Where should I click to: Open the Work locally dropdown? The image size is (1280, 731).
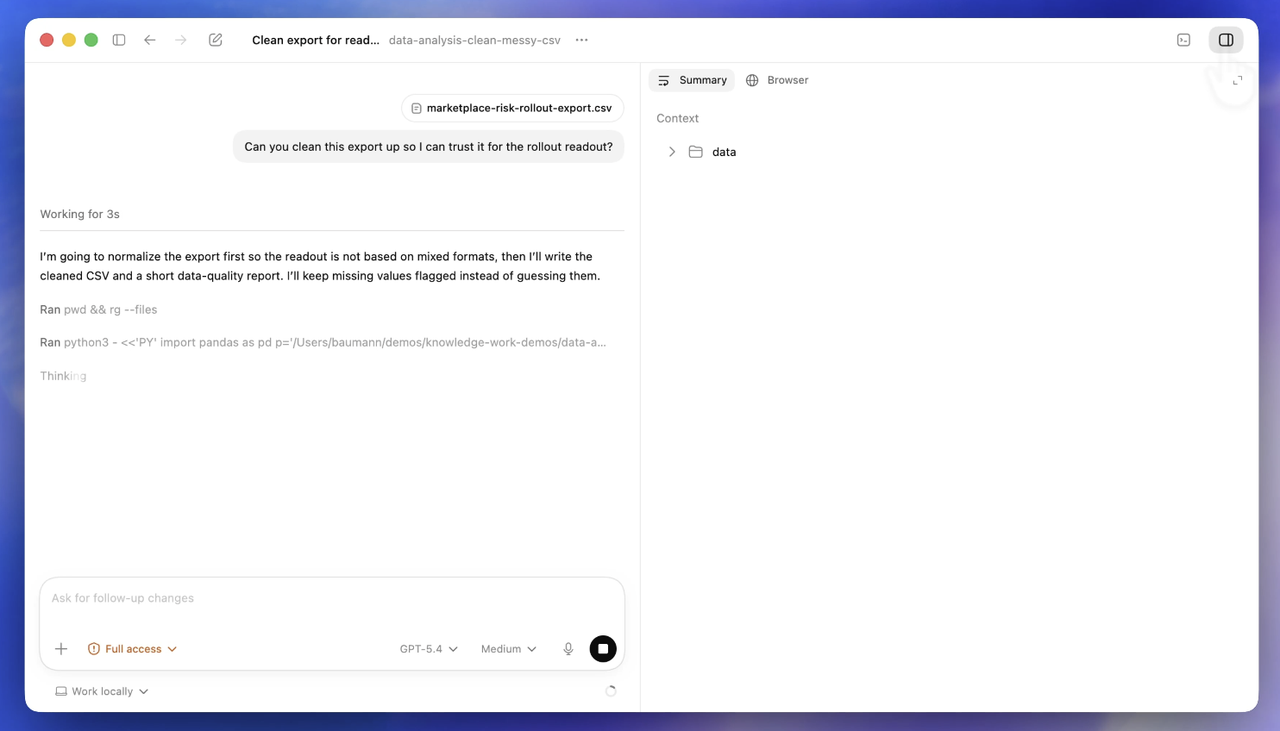point(102,691)
